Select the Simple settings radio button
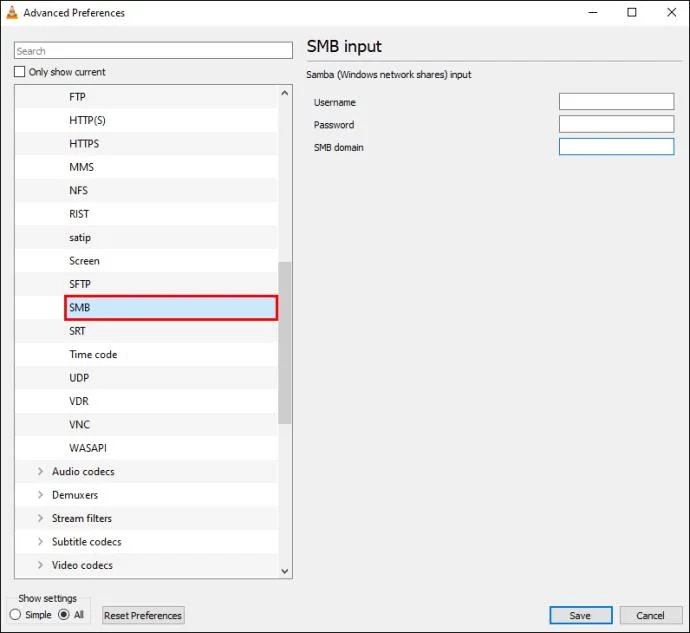Image resolution: width=690 pixels, height=633 pixels. pyautogui.click(x=15, y=615)
